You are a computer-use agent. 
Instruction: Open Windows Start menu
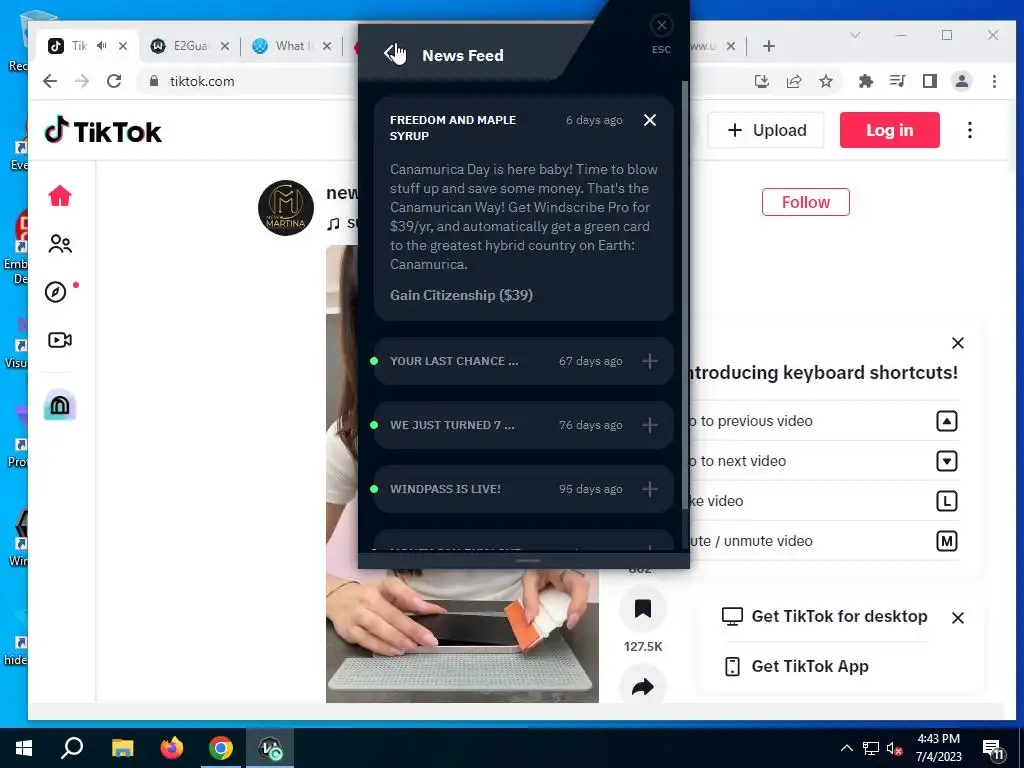(24, 748)
